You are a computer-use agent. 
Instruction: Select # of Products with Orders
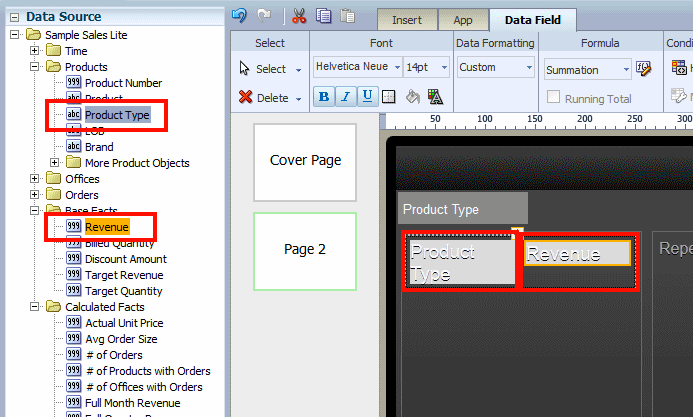tap(148, 371)
